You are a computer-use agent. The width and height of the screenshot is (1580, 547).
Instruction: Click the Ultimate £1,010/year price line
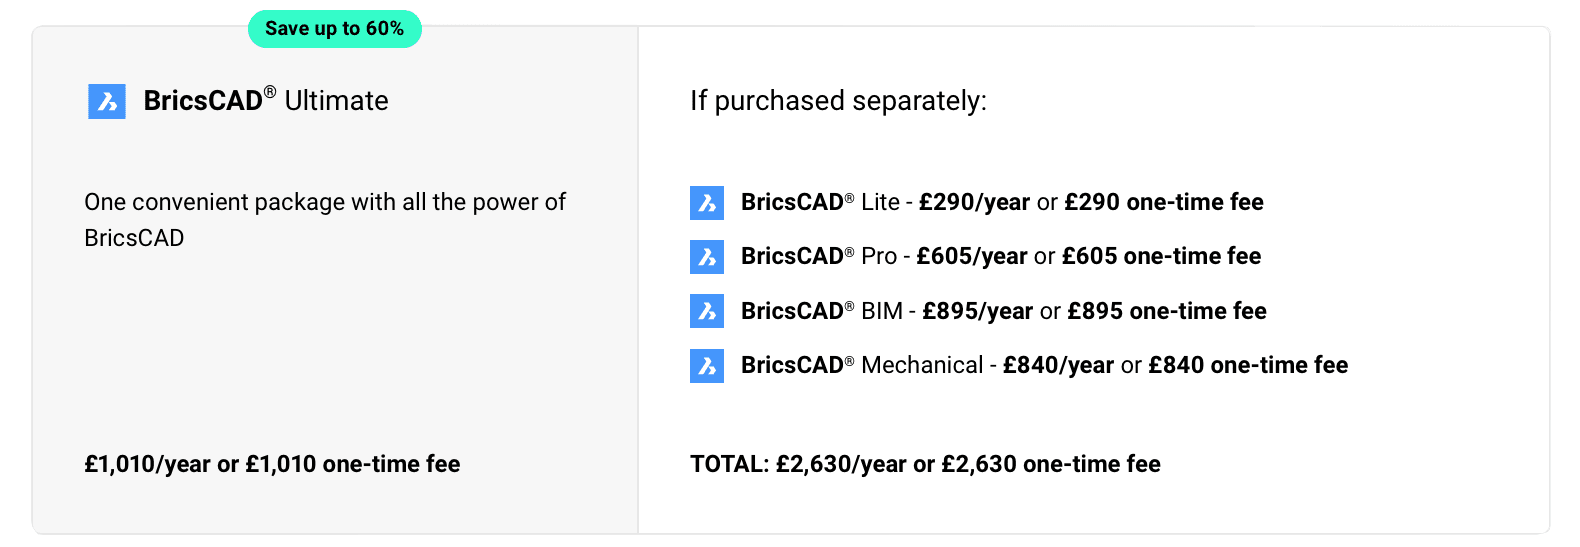coord(147,464)
